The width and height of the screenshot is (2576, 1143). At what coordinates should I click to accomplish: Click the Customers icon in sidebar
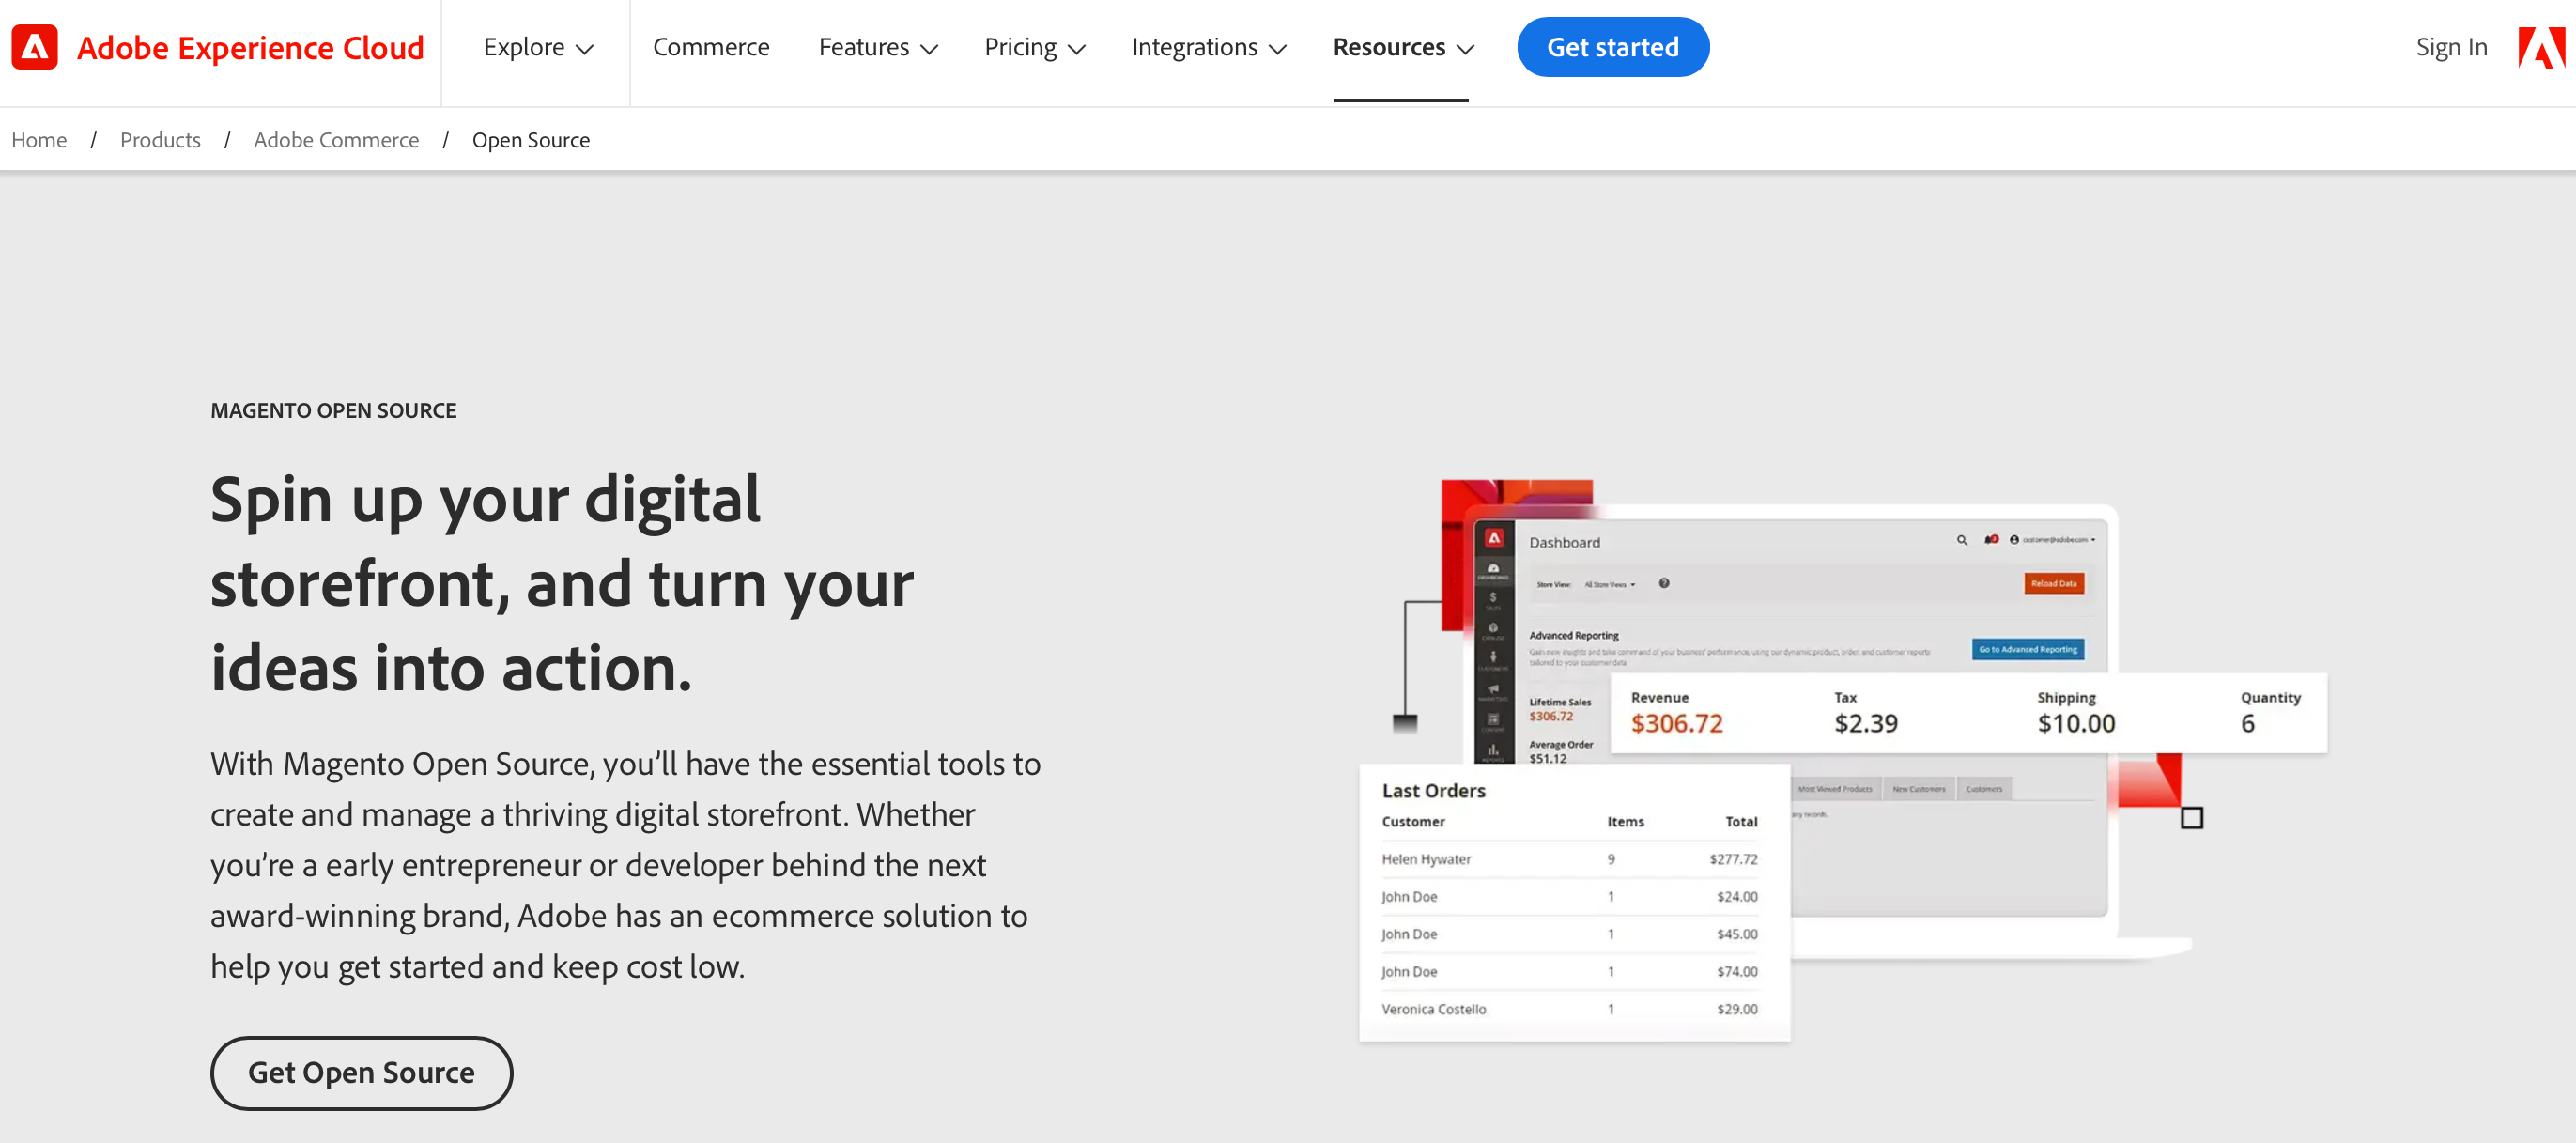point(1494,656)
